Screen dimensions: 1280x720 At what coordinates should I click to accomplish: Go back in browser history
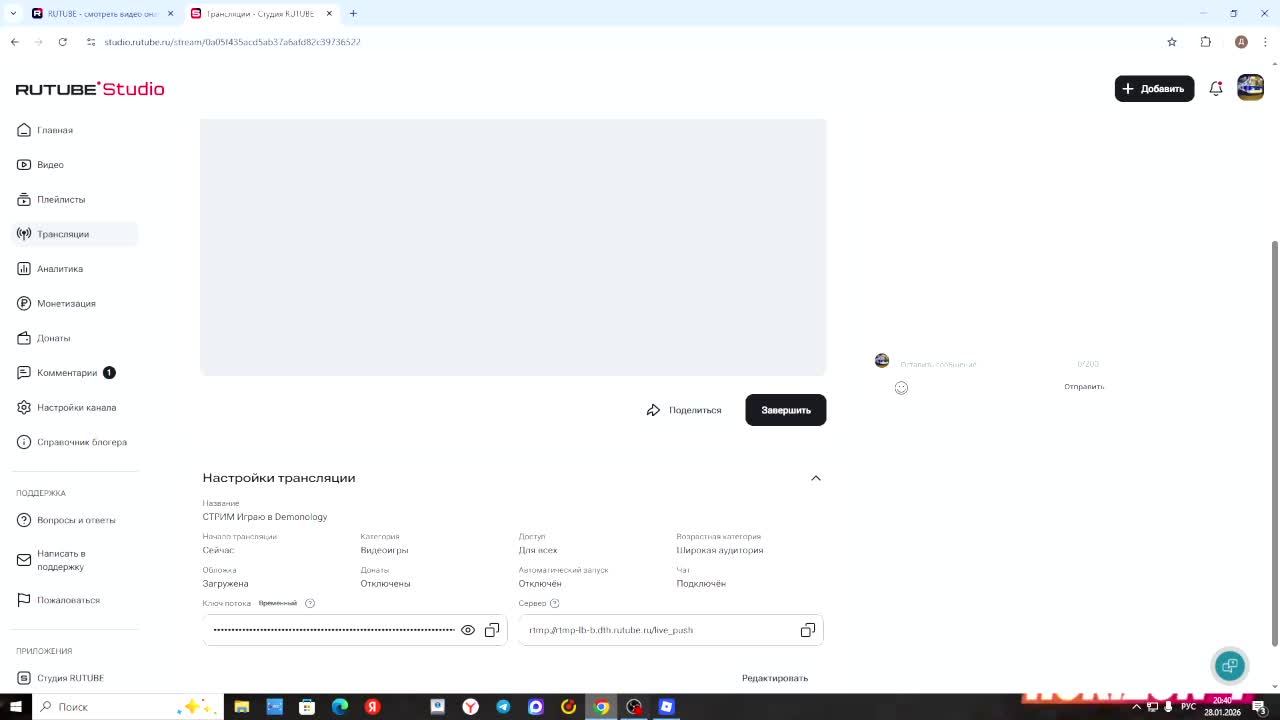point(14,42)
